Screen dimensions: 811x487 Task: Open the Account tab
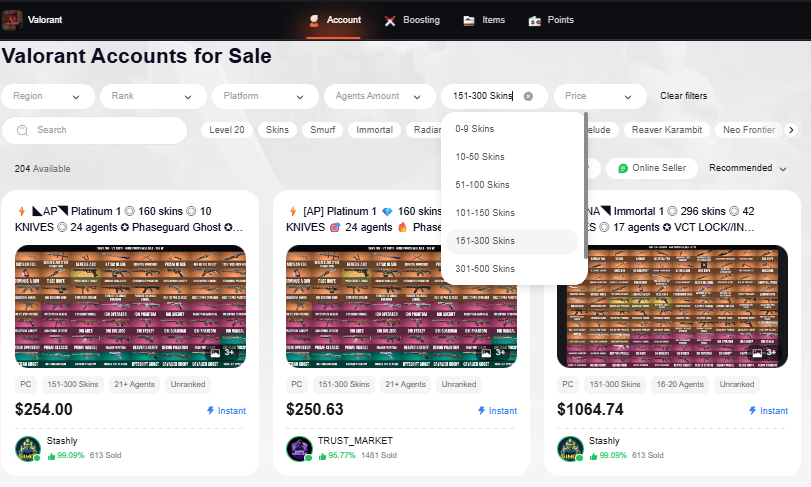point(335,20)
